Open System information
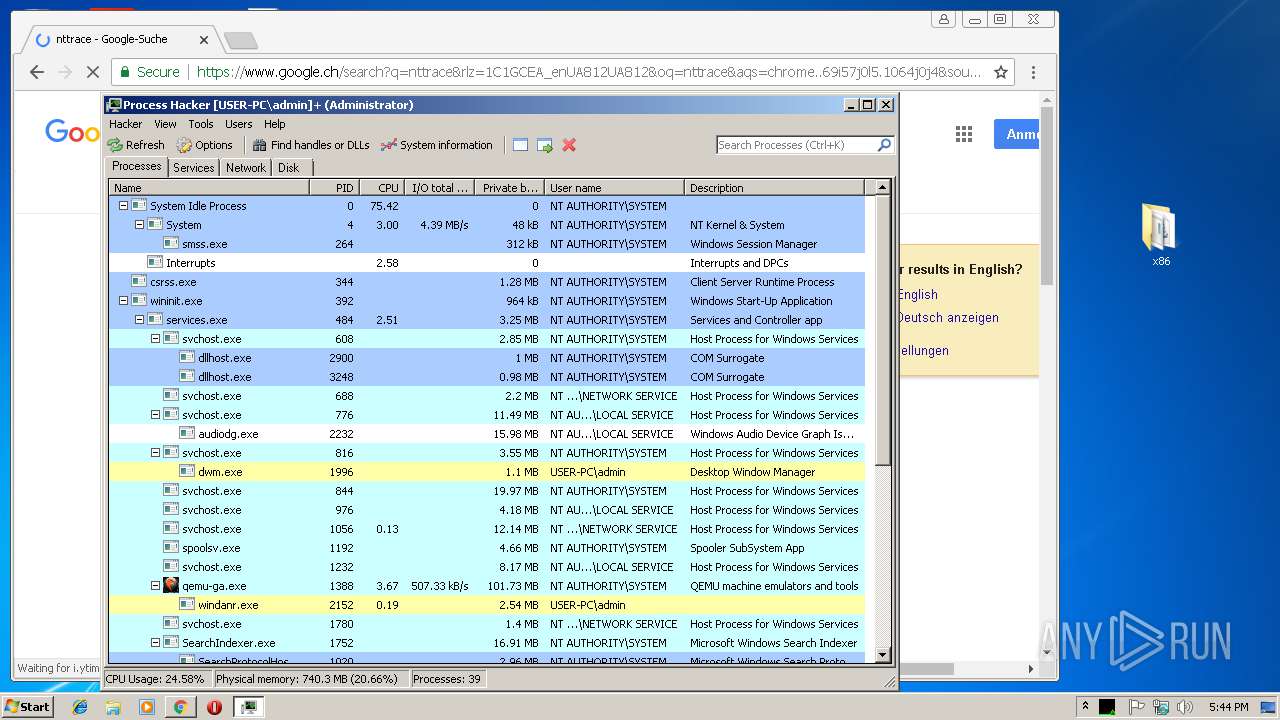Image resolution: width=1280 pixels, height=720 pixels. coord(437,145)
